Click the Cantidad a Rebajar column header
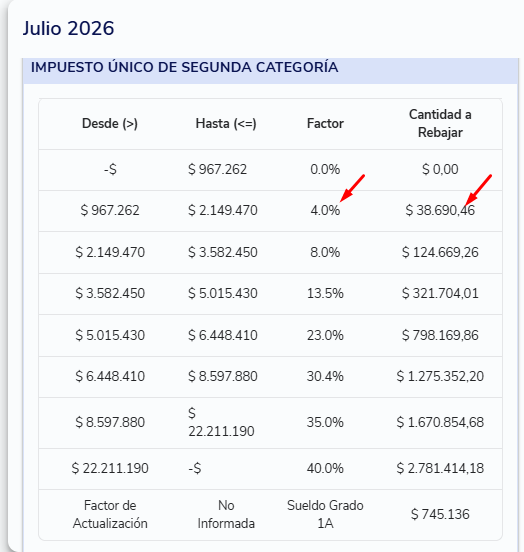 tap(440, 124)
